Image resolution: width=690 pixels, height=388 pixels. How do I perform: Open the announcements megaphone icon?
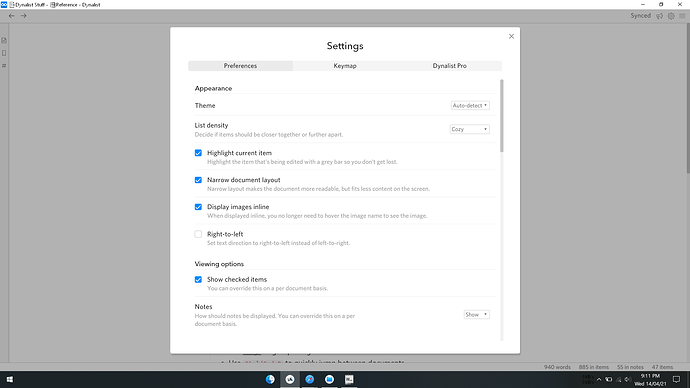tap(659, 16)
